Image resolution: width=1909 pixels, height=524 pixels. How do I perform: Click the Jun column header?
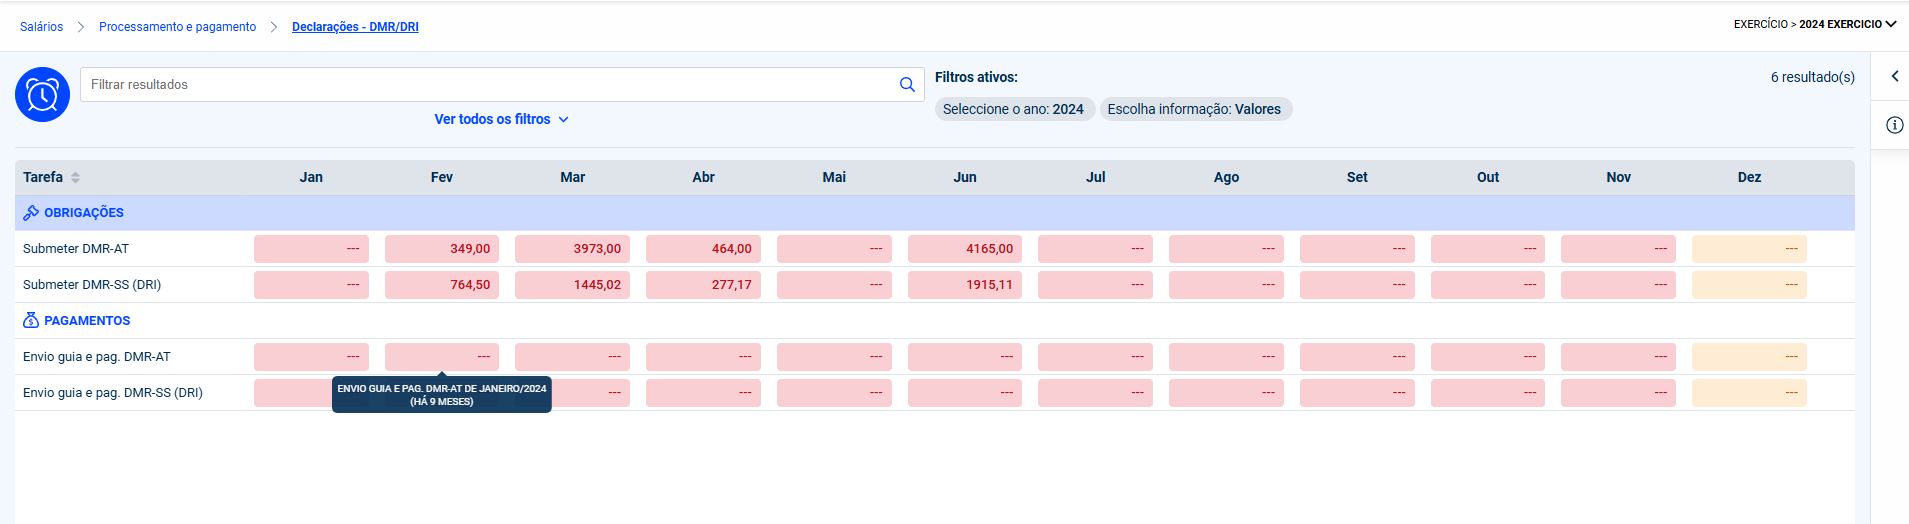[965, 177]
